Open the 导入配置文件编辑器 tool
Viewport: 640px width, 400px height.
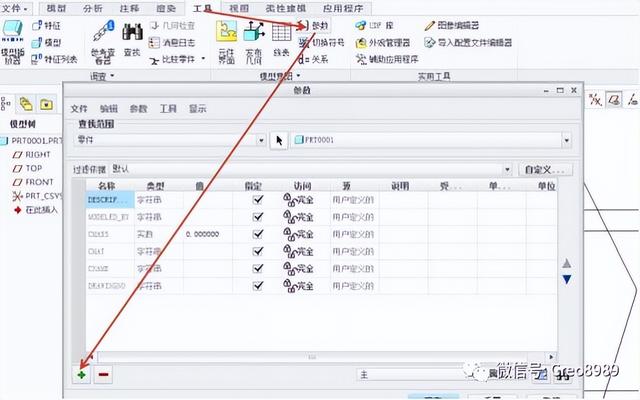[468, 42]
